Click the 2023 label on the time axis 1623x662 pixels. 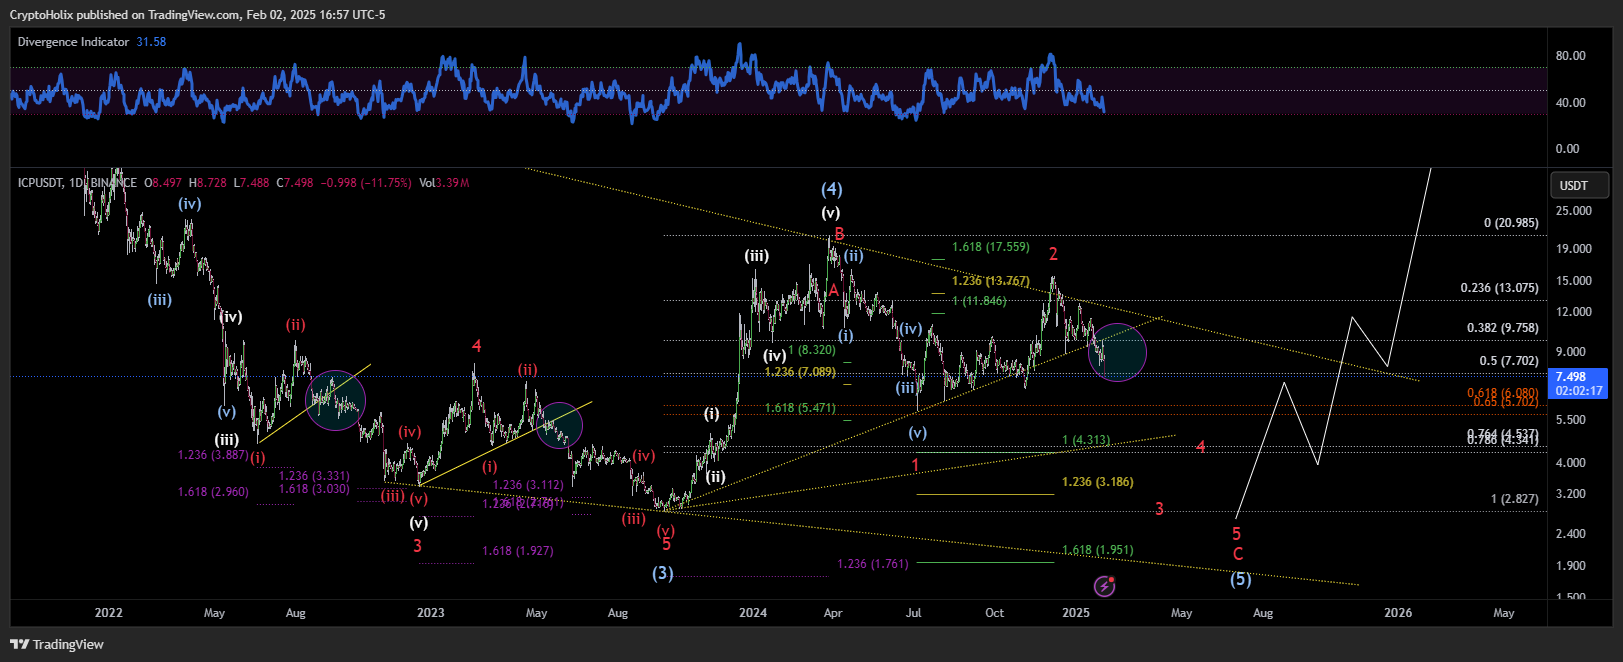tap(430, 613)
